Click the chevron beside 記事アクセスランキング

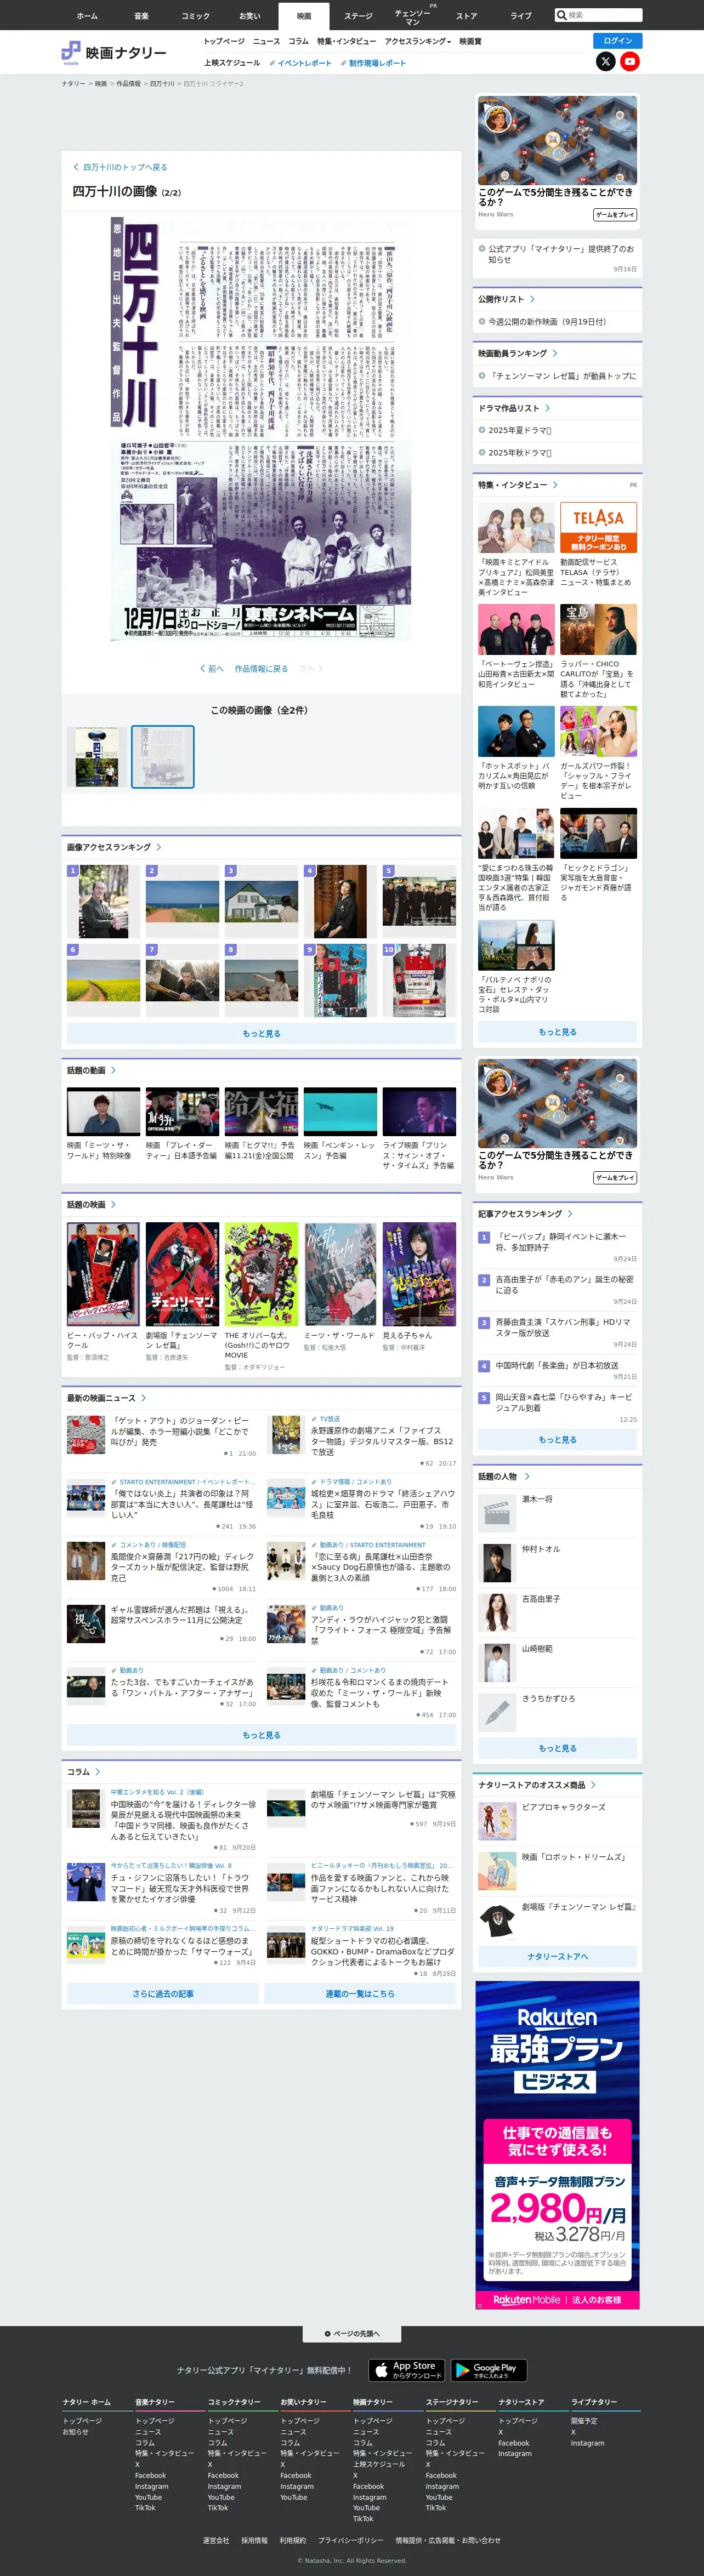[x=570, y=1214]
